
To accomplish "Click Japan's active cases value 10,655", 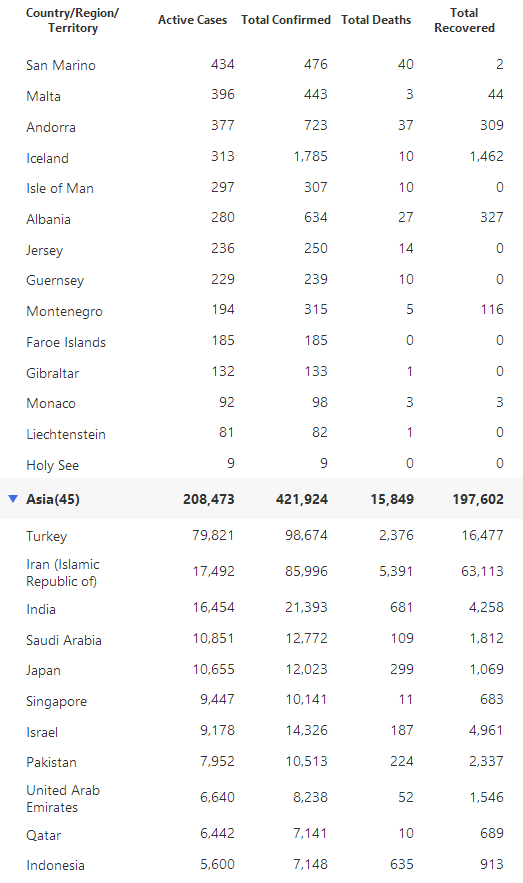I will (x=213, y=670).
